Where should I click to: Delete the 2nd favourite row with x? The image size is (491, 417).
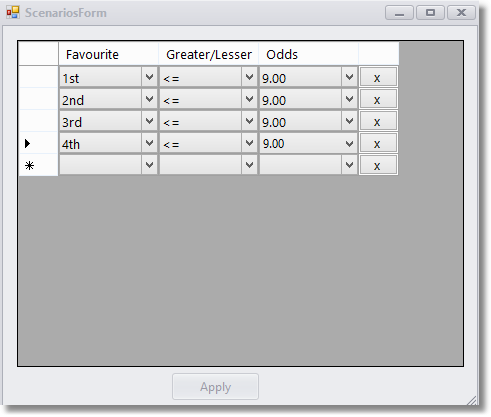(378, 99)
